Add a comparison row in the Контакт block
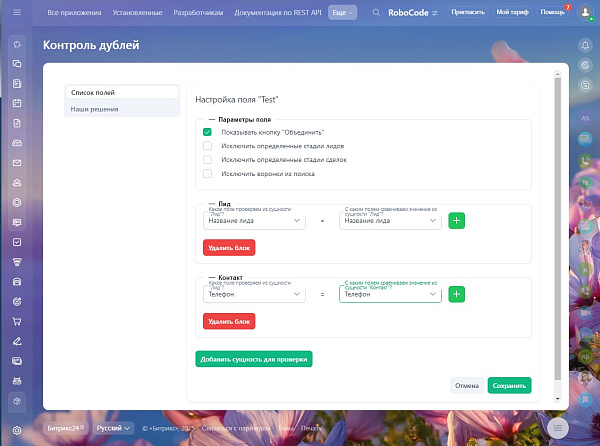This screenshot has height=446, width=600. coord(456,294)
